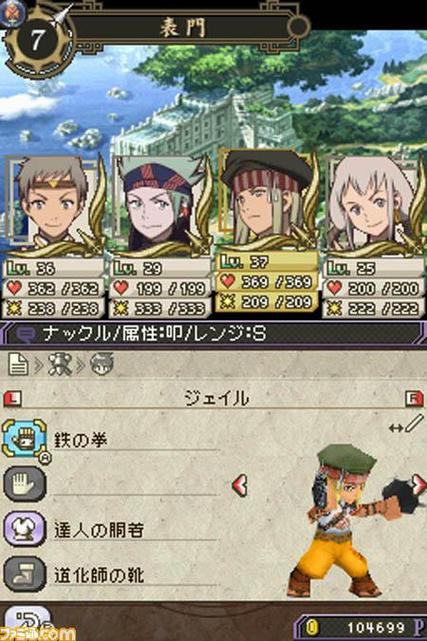The image size is (427, 641).
Task: Select the boots equipment slot icon
Action: (24, 574)
